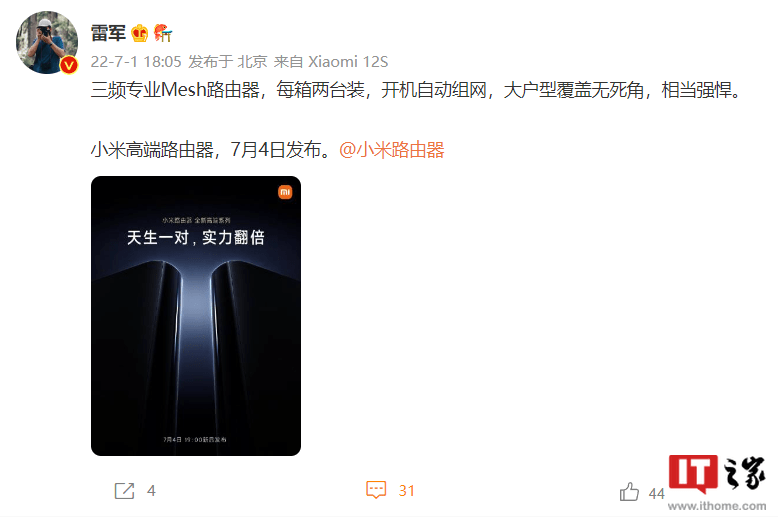Click the like count 44

point(656,493)
